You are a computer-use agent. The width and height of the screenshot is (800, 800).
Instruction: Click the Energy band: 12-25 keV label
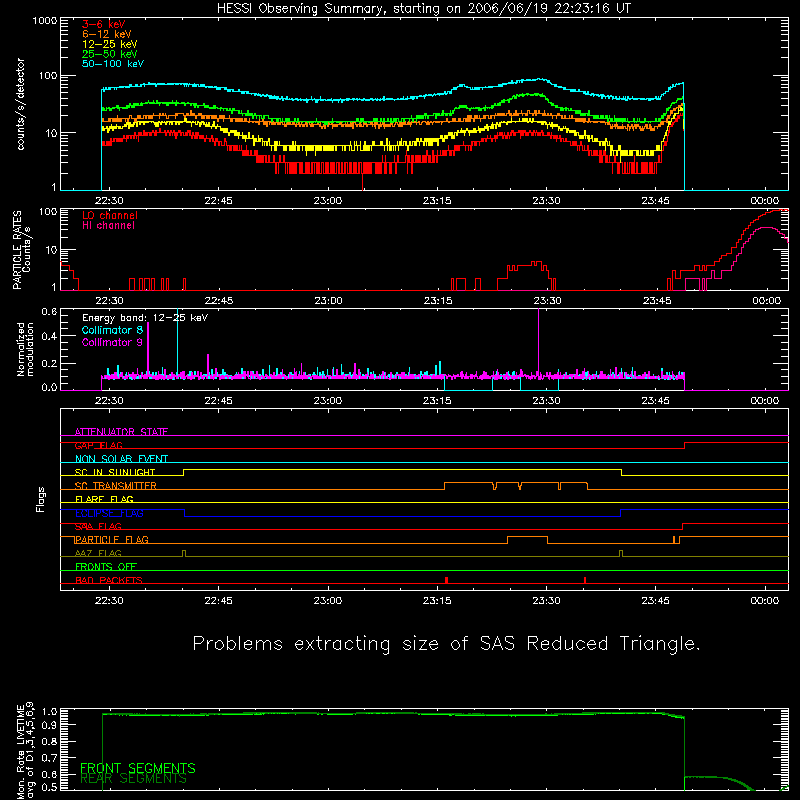(x=145, y=318)
